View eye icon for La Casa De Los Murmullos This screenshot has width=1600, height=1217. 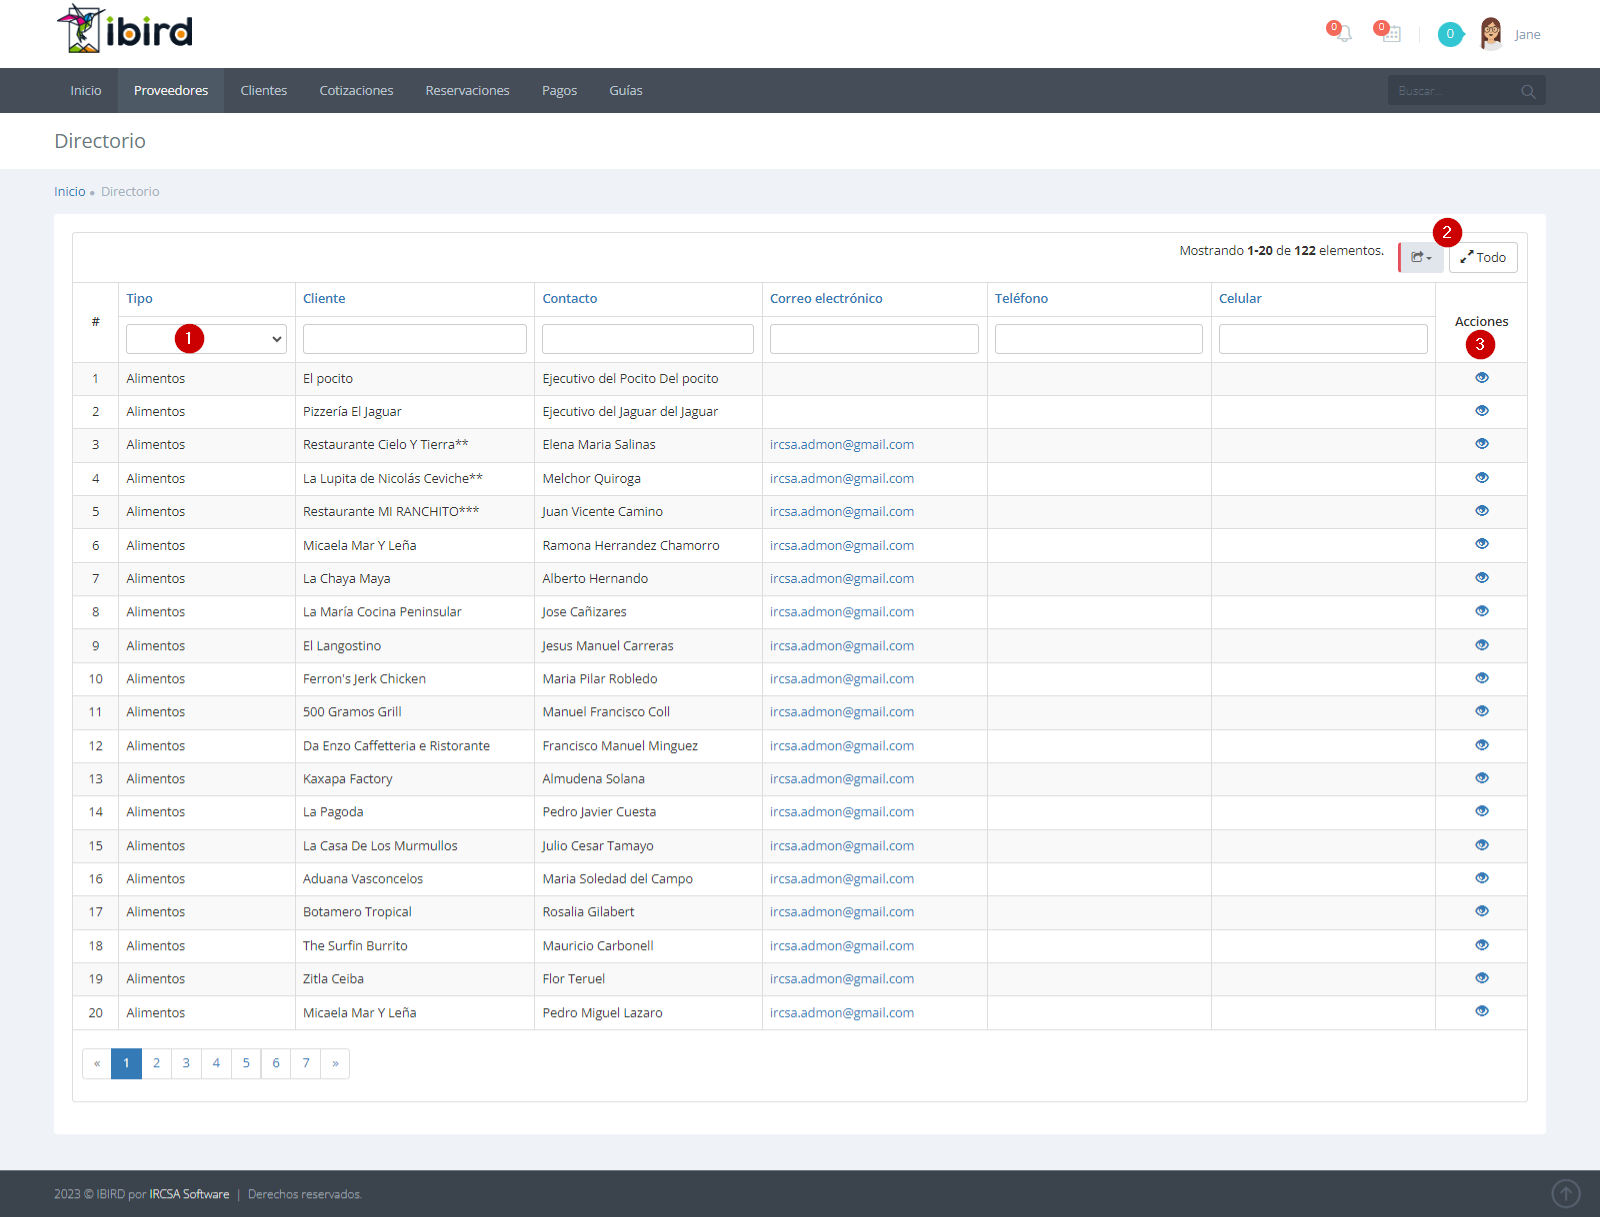(1482, 845)
